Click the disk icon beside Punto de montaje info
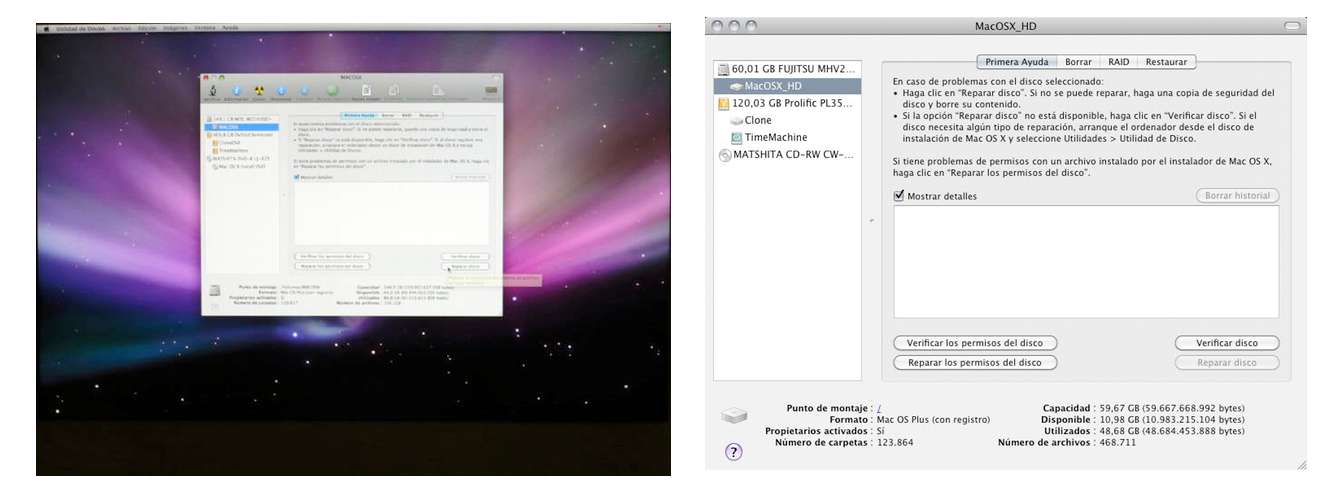This screenshot has width=1330, height=500. [x=733, y=415]
